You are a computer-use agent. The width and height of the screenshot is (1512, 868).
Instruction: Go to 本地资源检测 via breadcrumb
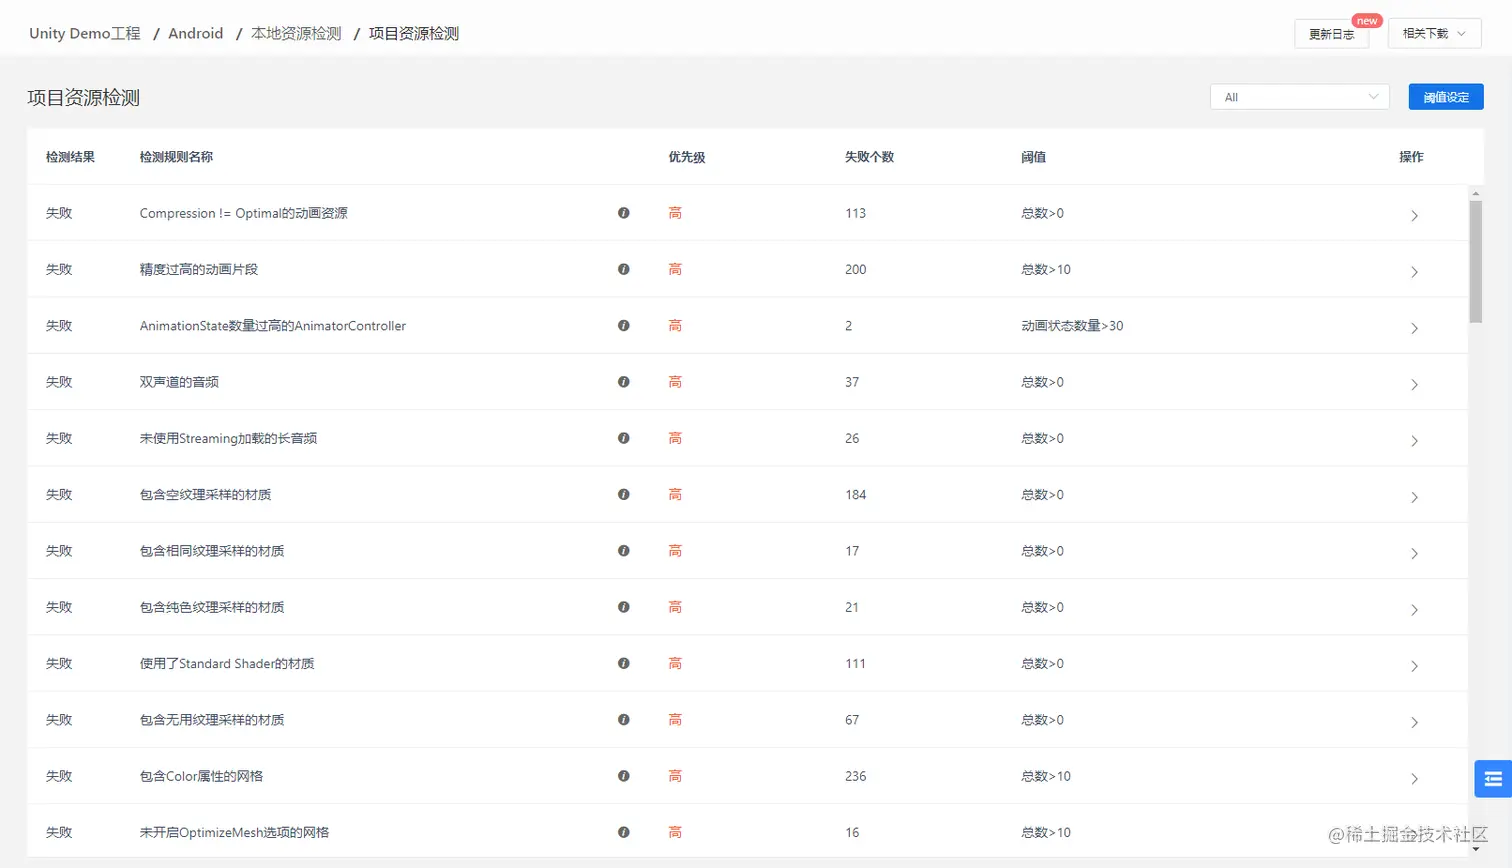[x=295, y=33]
